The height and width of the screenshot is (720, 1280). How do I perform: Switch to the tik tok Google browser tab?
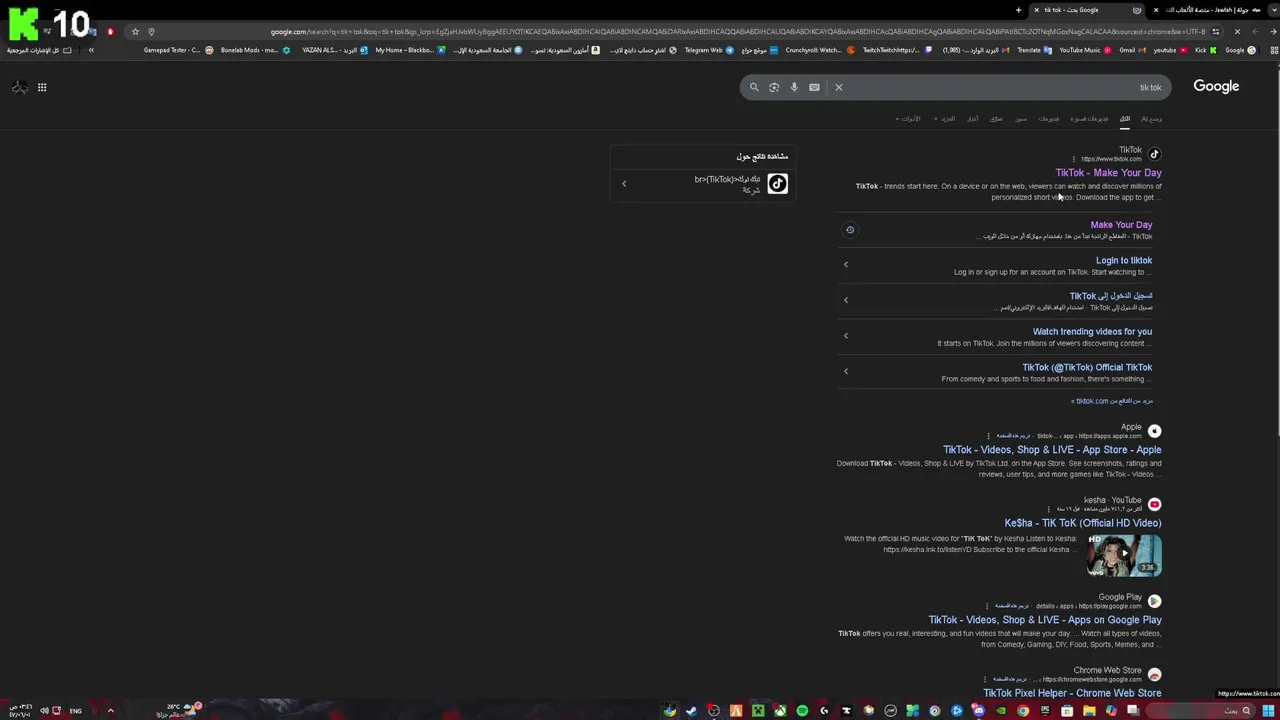(1085, 10)
